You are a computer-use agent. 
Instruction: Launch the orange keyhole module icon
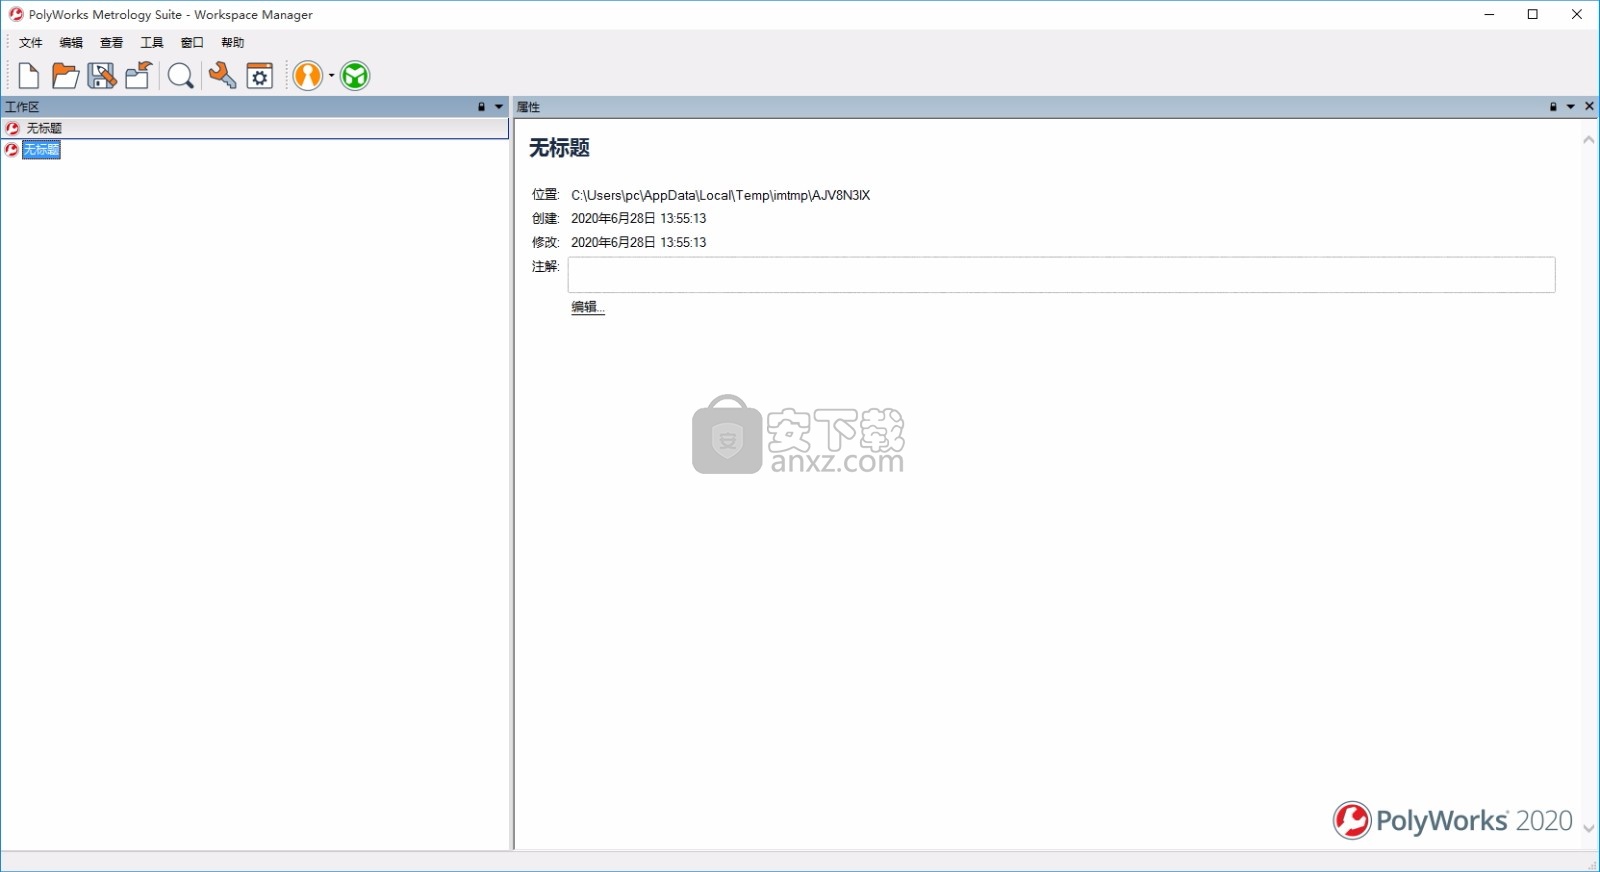(x=308, y=76)
